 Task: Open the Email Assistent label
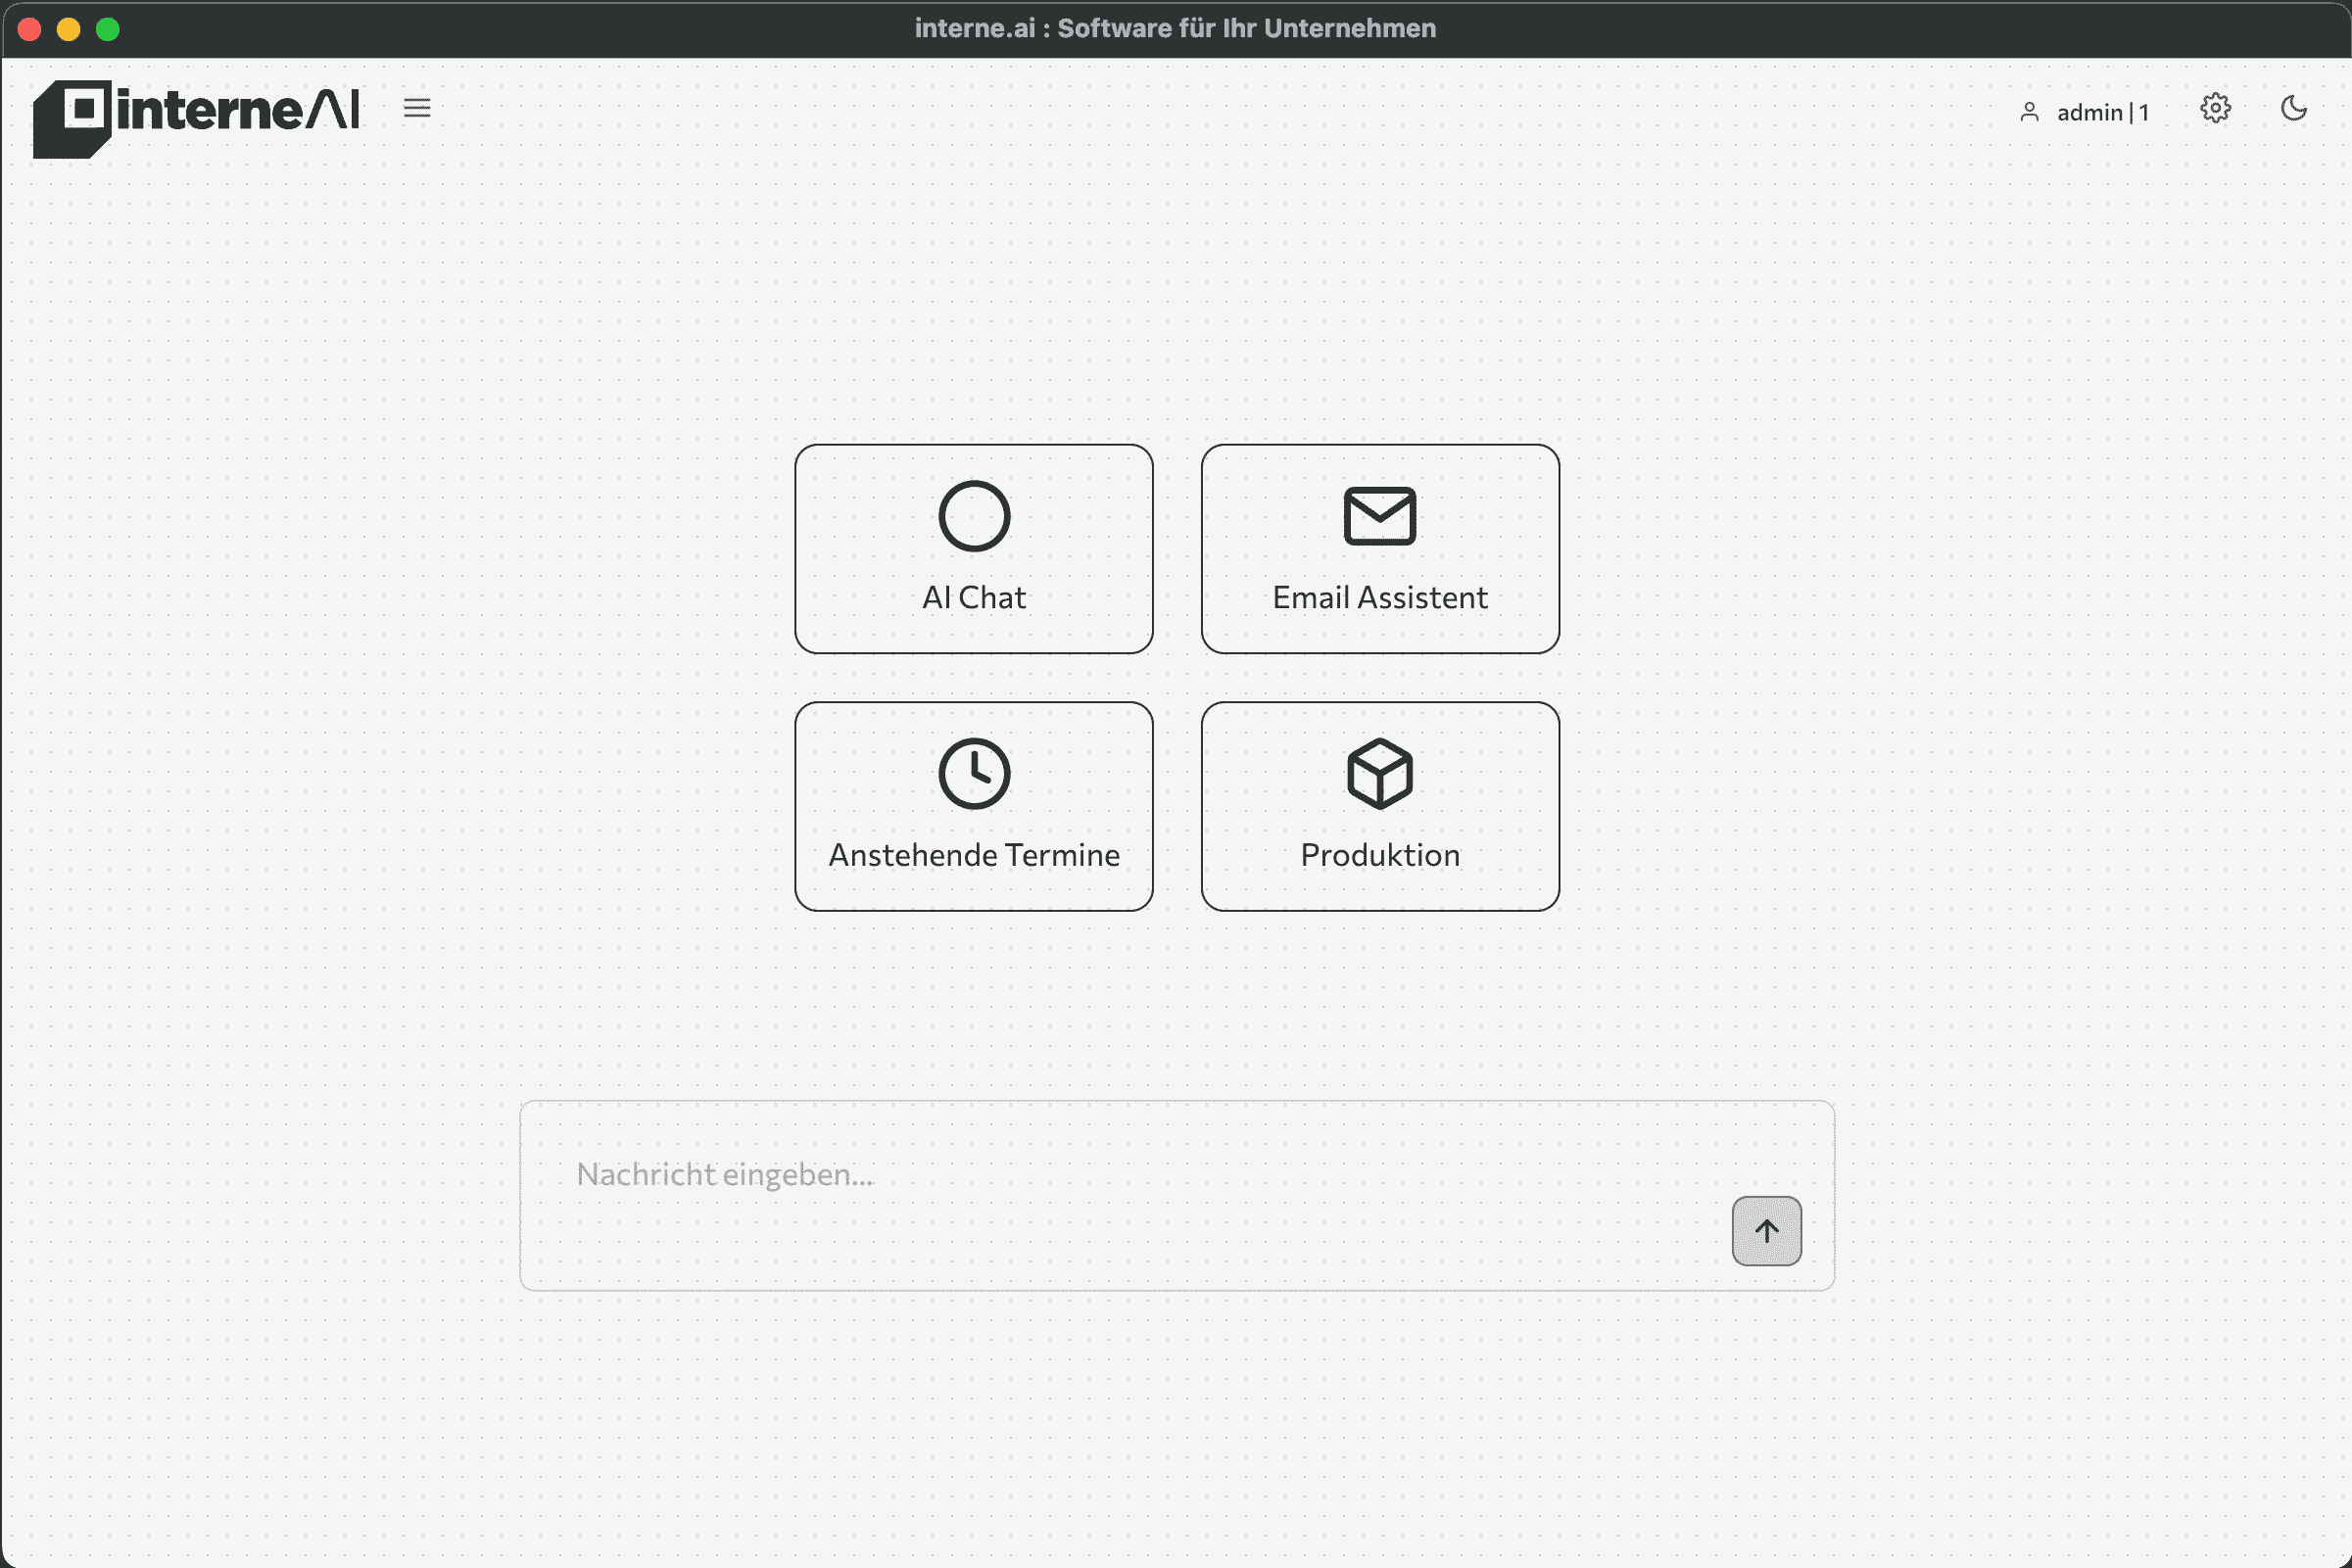[x=1379, y=597]
